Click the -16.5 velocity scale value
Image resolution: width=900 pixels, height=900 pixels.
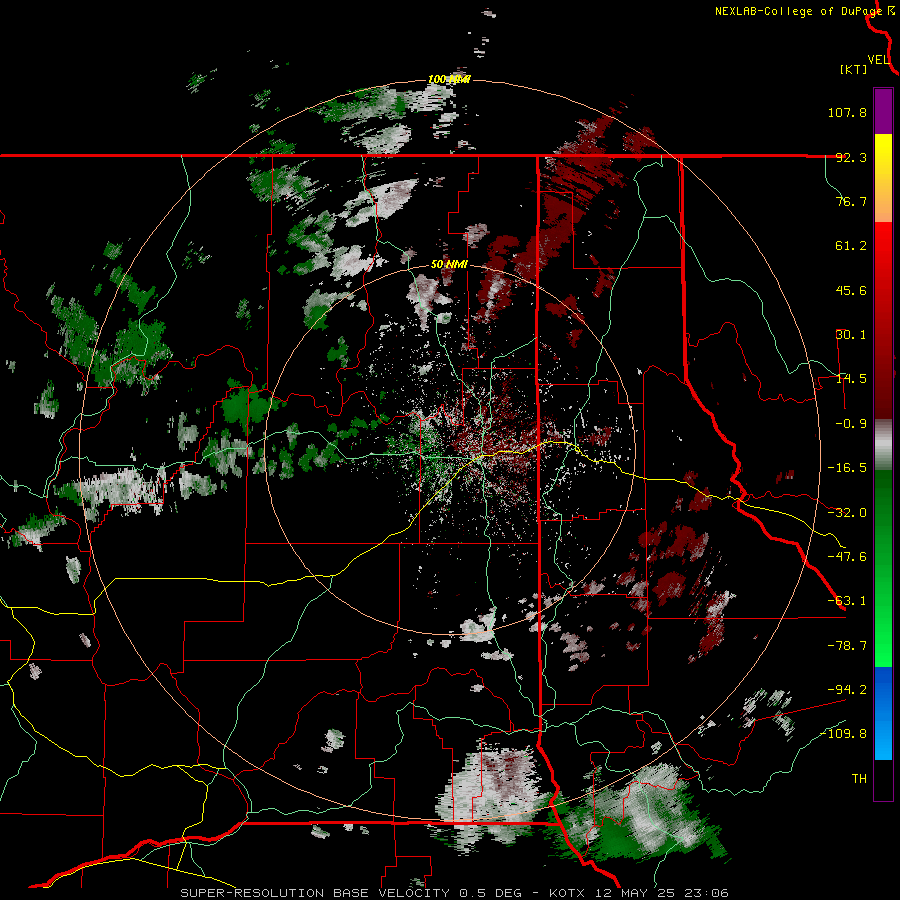click(x=847, y=468)
